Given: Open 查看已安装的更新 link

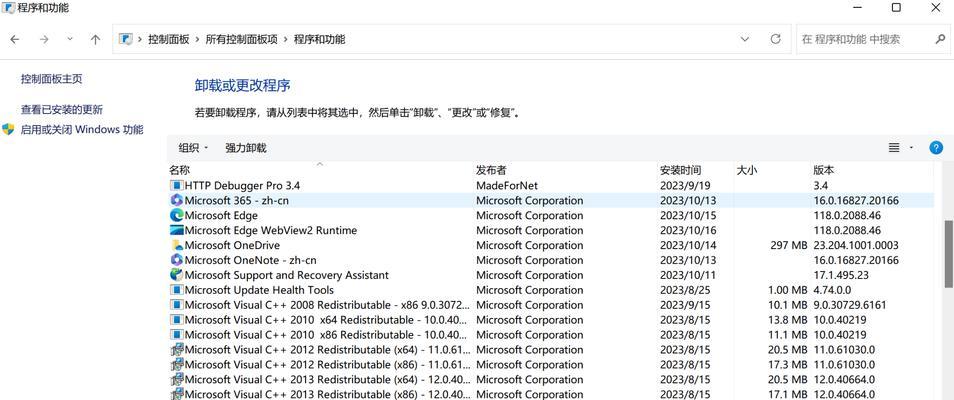Looking at the screenshot, I should coord(62,110).
